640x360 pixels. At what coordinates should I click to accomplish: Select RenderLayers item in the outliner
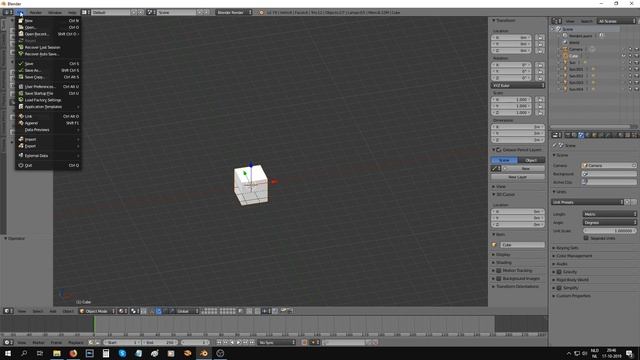(580, 36)
